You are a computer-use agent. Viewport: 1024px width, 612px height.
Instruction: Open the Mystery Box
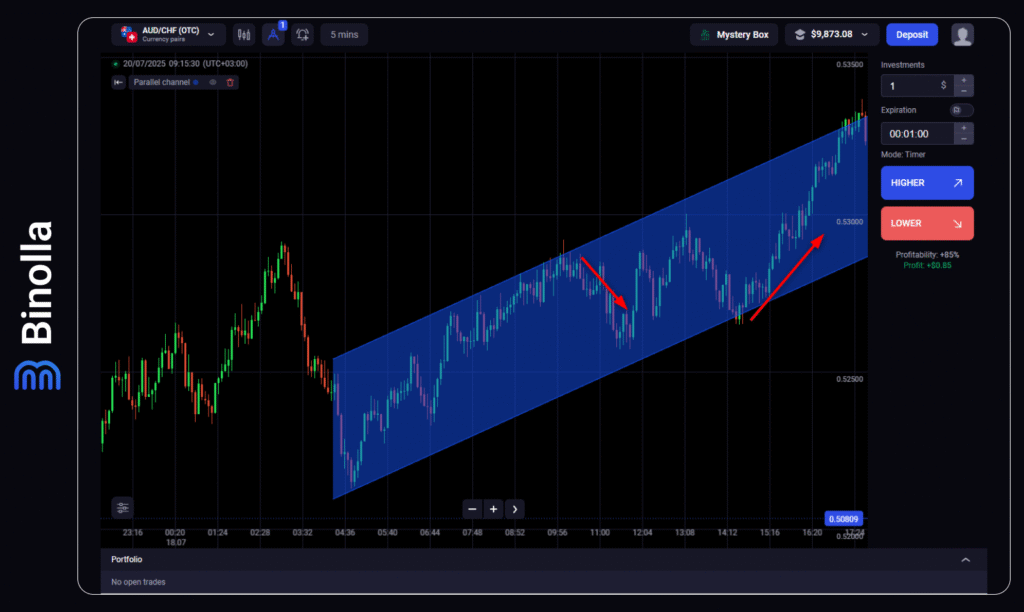pyautogui.click(x=734, y=35)
